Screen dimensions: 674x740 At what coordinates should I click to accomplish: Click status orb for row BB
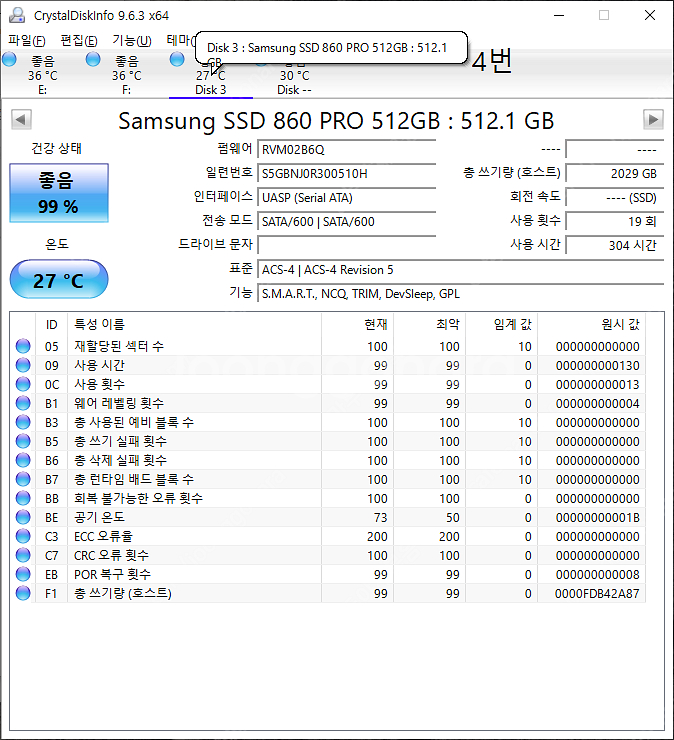(x=23, y=498)
